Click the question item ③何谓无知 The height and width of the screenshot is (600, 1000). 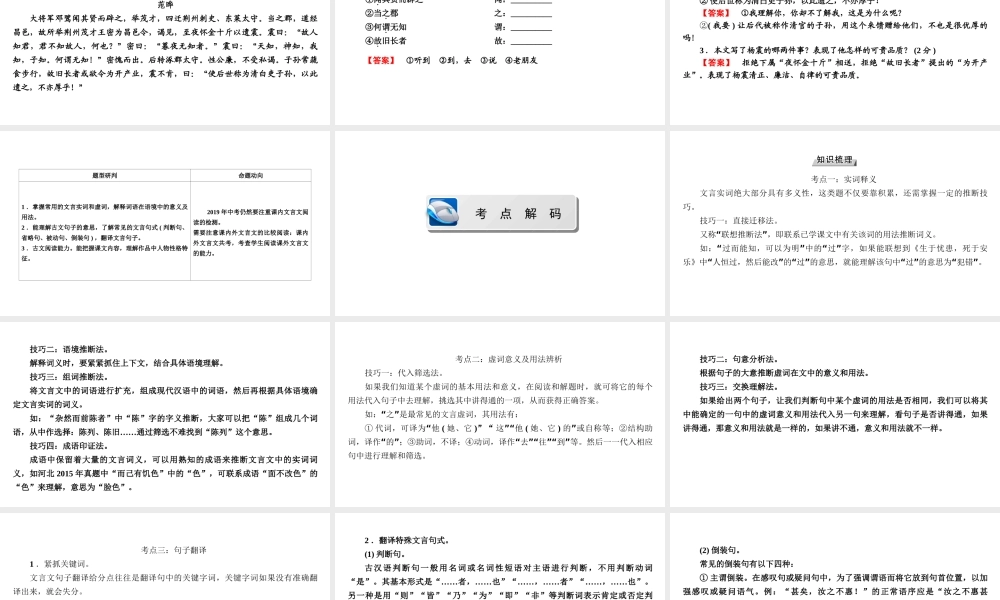(x=386, y=27)
